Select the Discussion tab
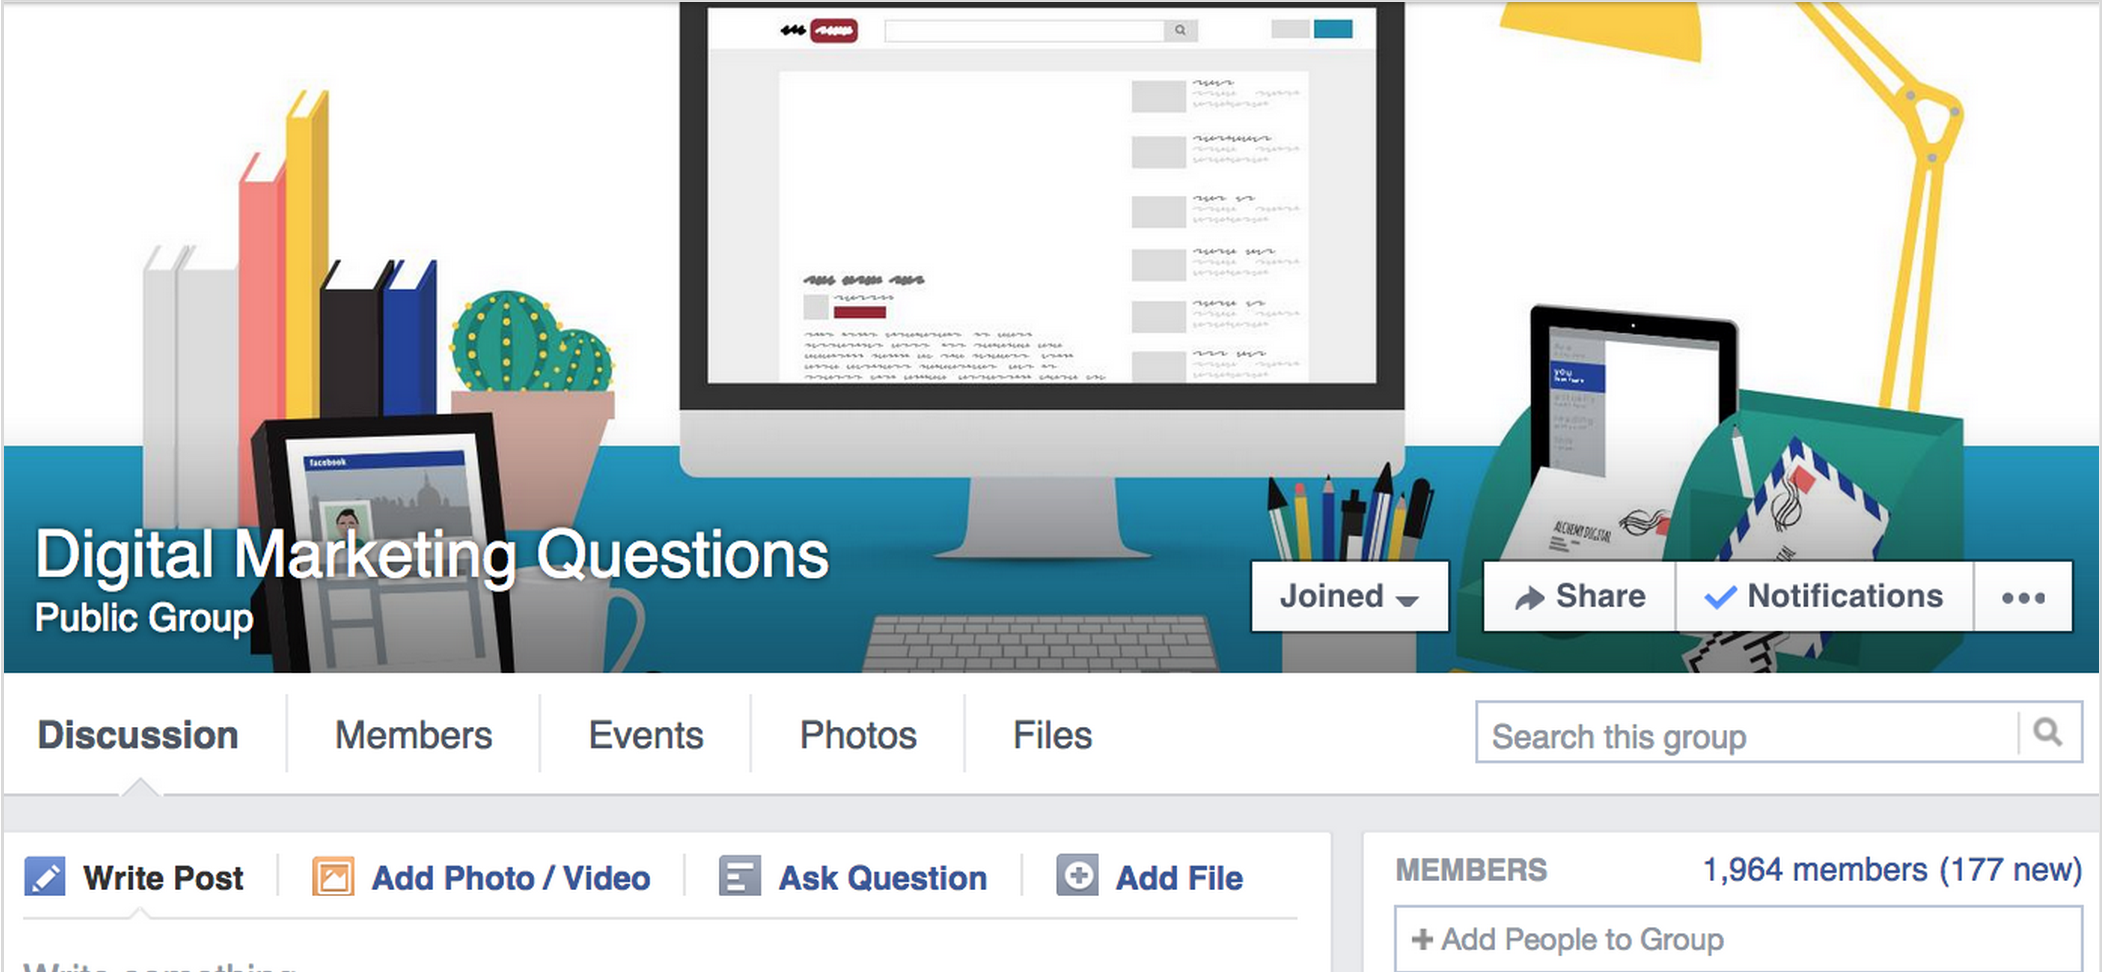Image resolution: width=2102 pixels, height=972 pixels. tap(138, 735)
